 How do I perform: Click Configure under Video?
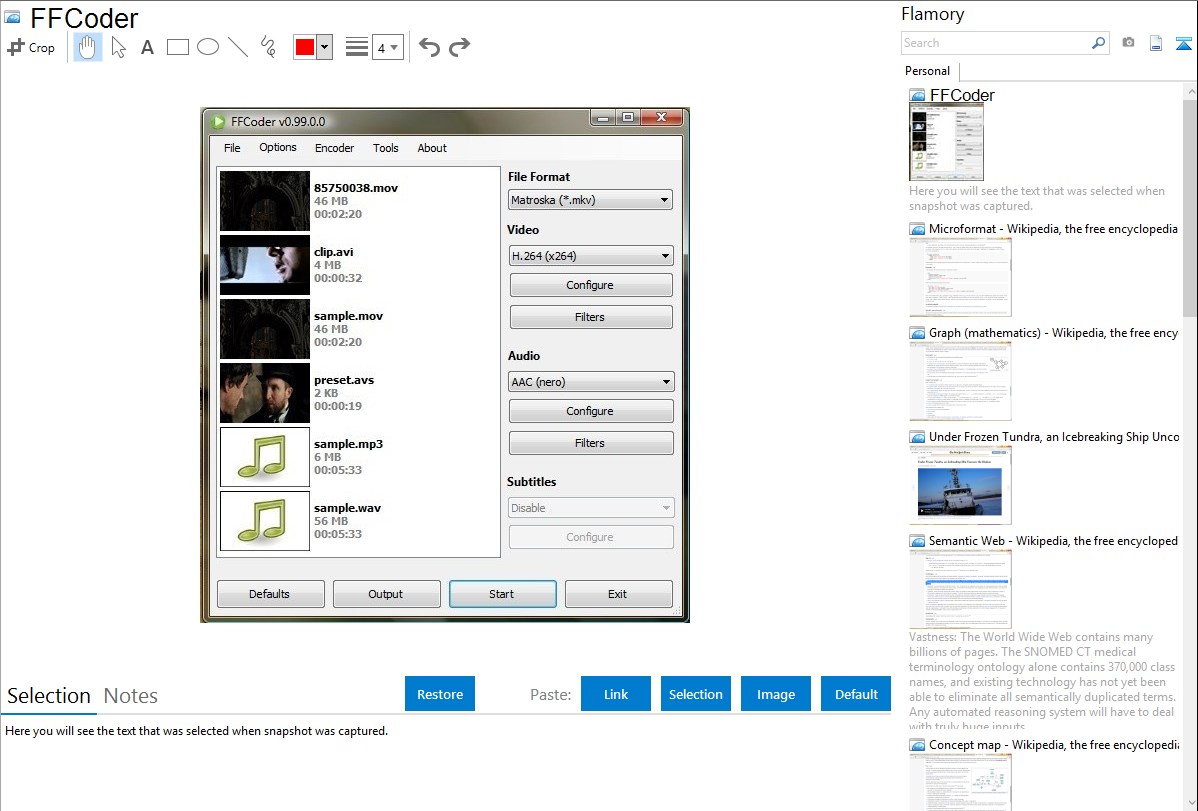pyautogui.click(x=591, y=285)
